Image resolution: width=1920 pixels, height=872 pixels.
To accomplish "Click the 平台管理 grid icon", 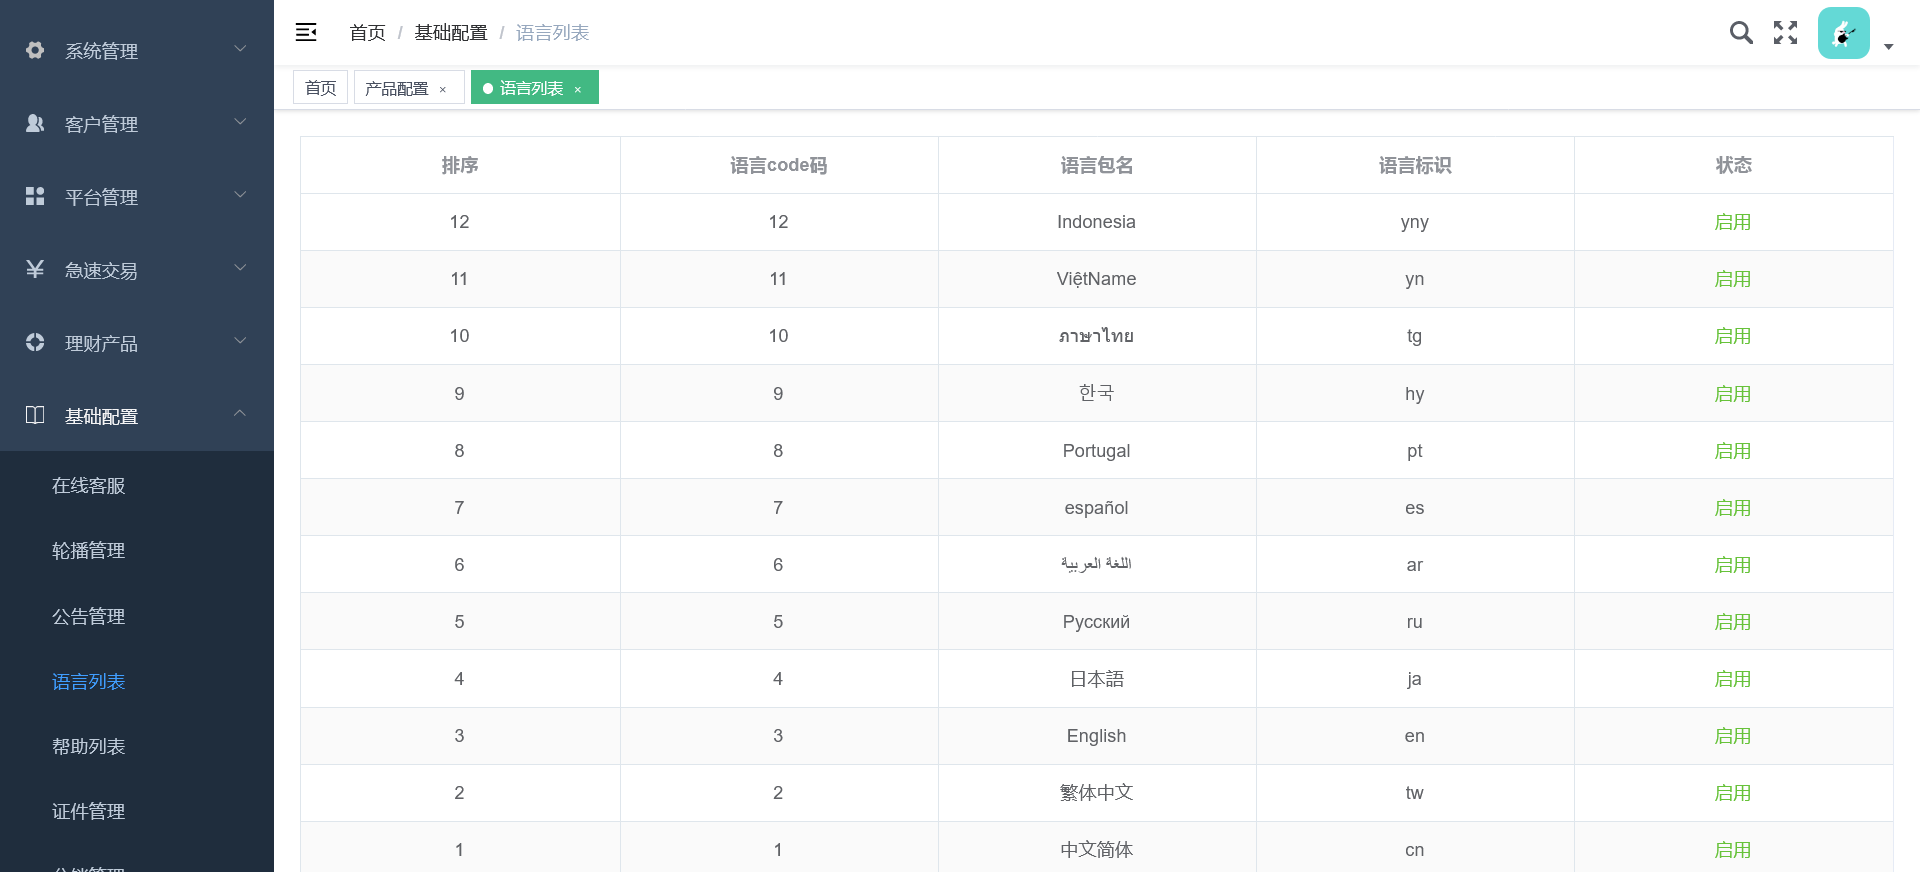I will click(35, 196).
